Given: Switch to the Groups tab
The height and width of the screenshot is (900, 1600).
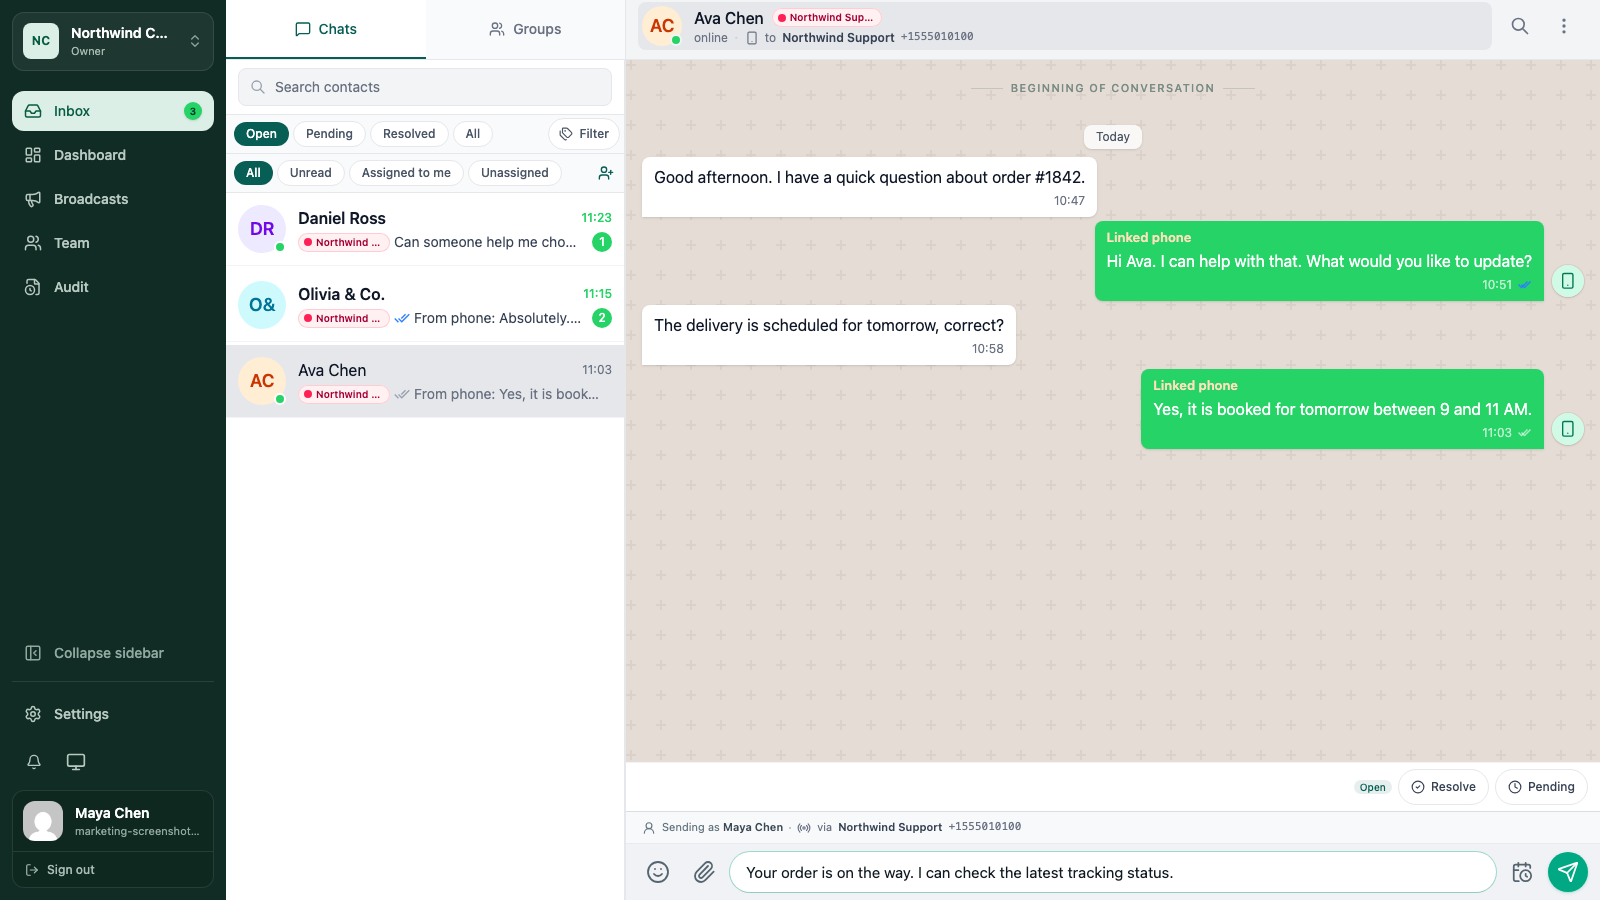Looking at the screenshot, I should 525,29.
